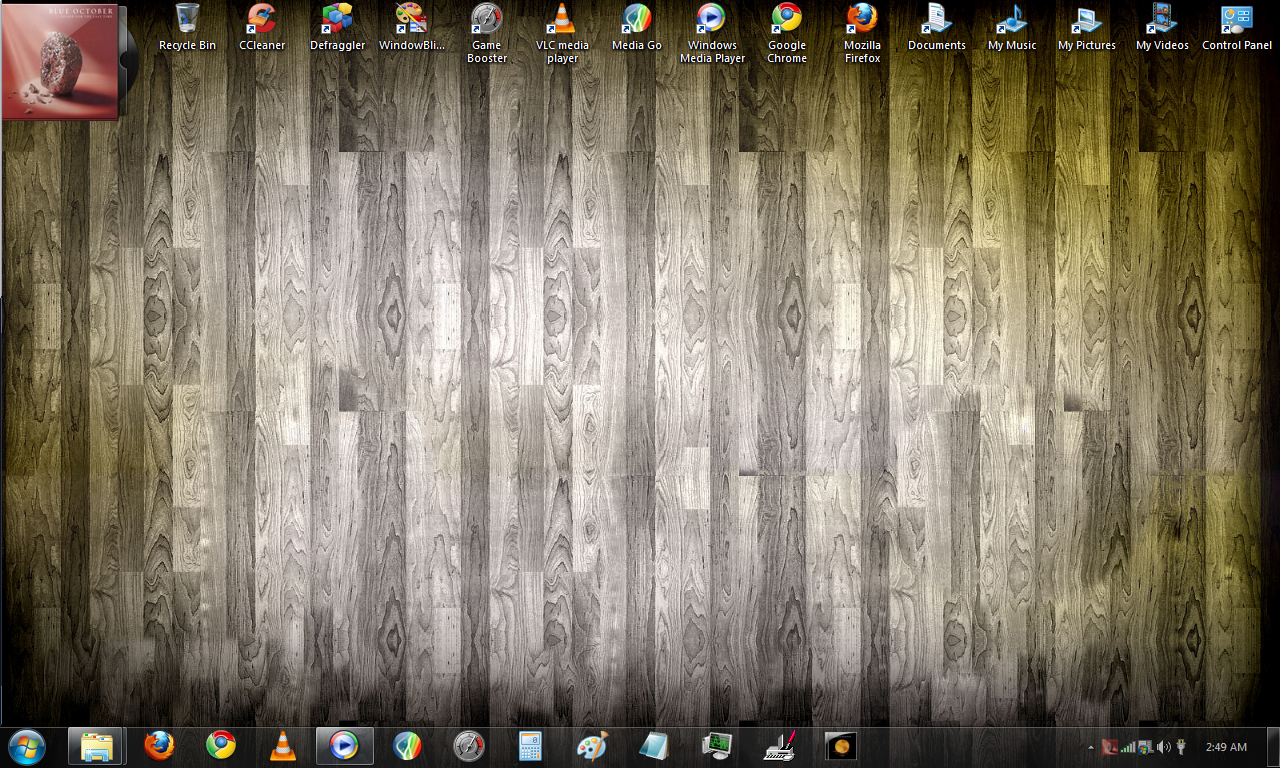Click the Show desktop button
This screenshot has height=768, width=1280.
click(x=1272, y=747)
